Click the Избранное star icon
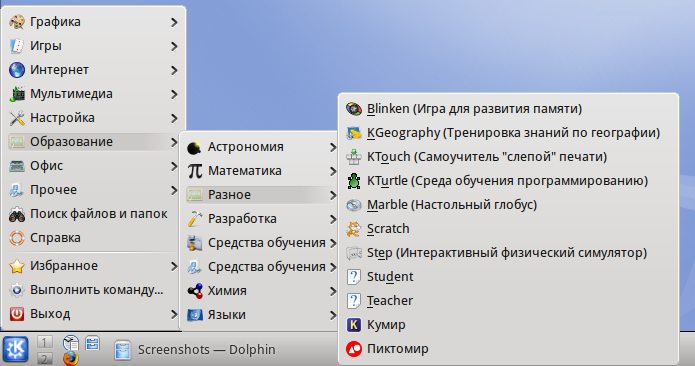695x366 pixels. click(17, 266)
